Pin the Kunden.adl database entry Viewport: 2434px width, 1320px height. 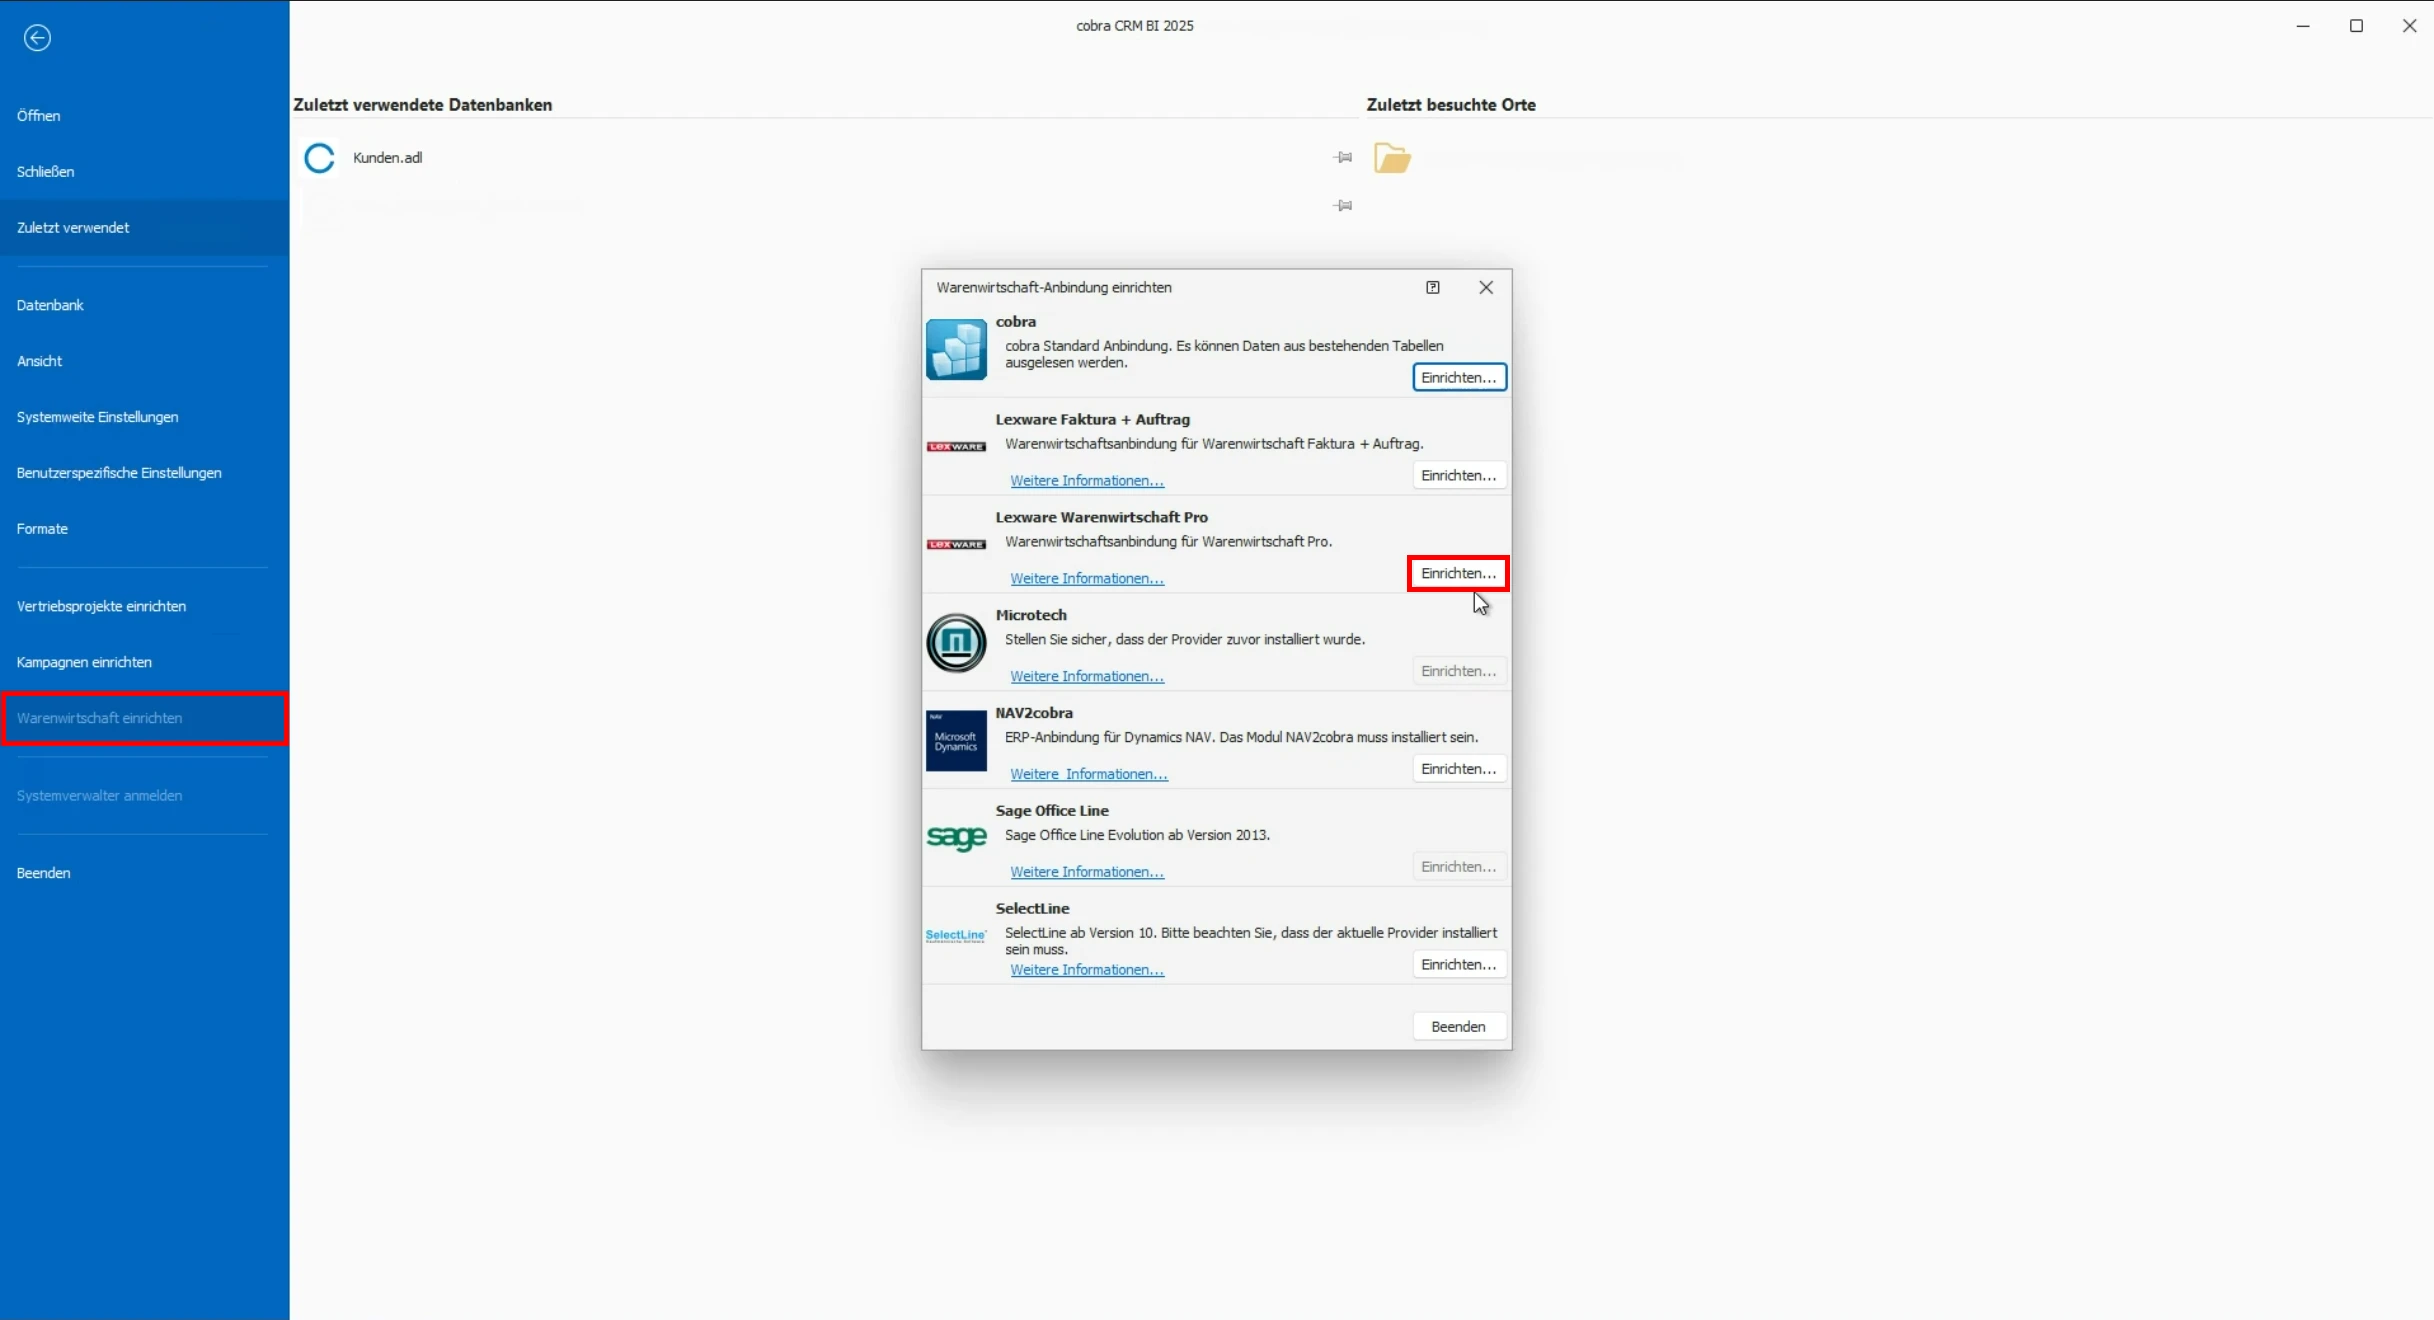(1343, 158)
